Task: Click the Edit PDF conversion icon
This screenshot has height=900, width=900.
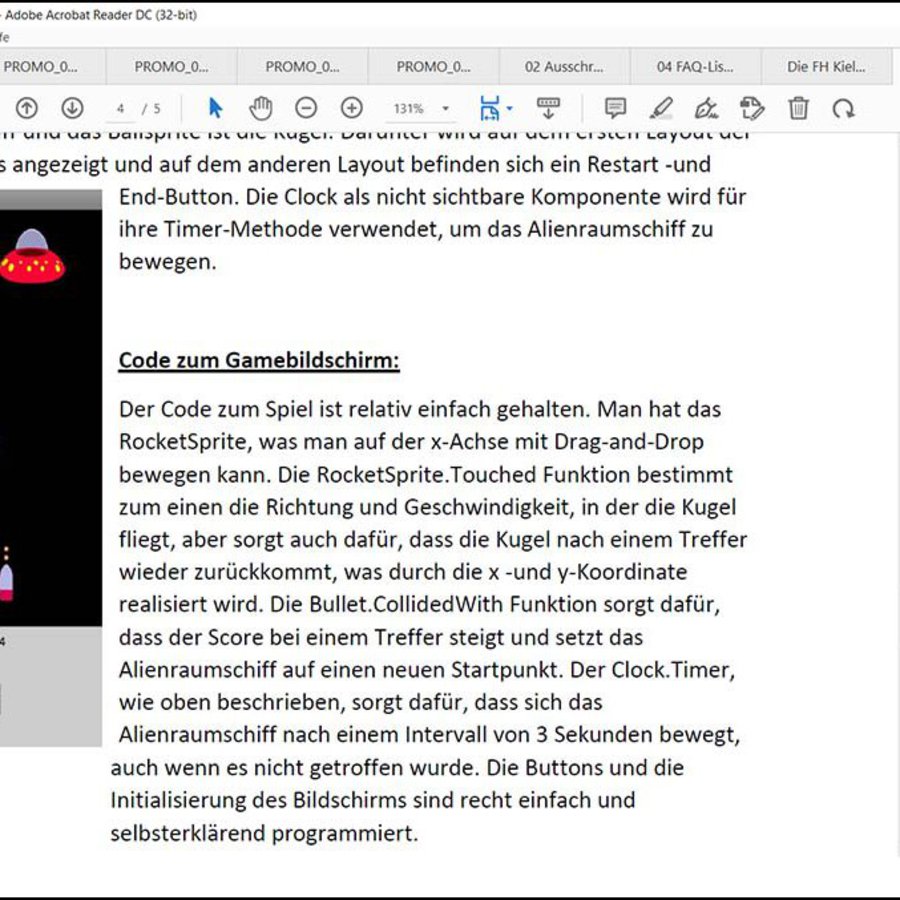Action: tap(752, 107)
